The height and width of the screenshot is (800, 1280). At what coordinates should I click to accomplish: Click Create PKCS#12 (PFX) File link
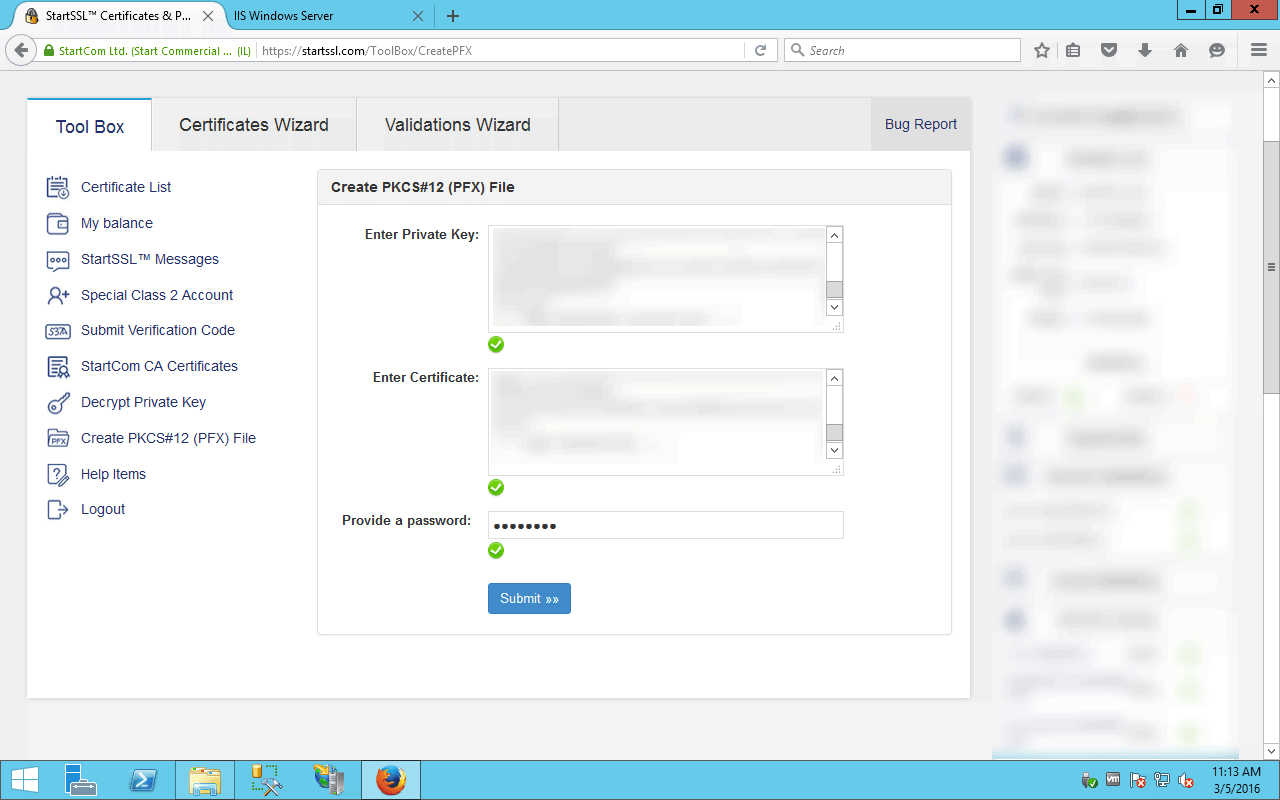168,438
